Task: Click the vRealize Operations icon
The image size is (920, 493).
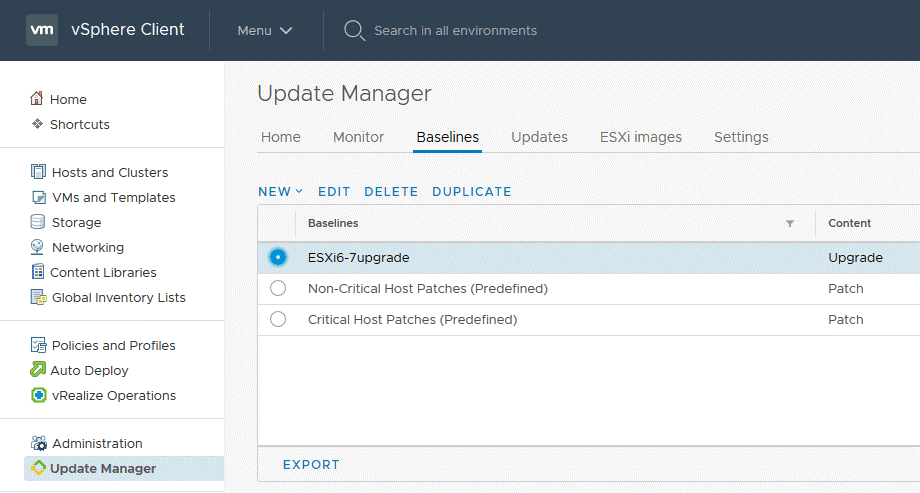Action: [x=38, y=395]
